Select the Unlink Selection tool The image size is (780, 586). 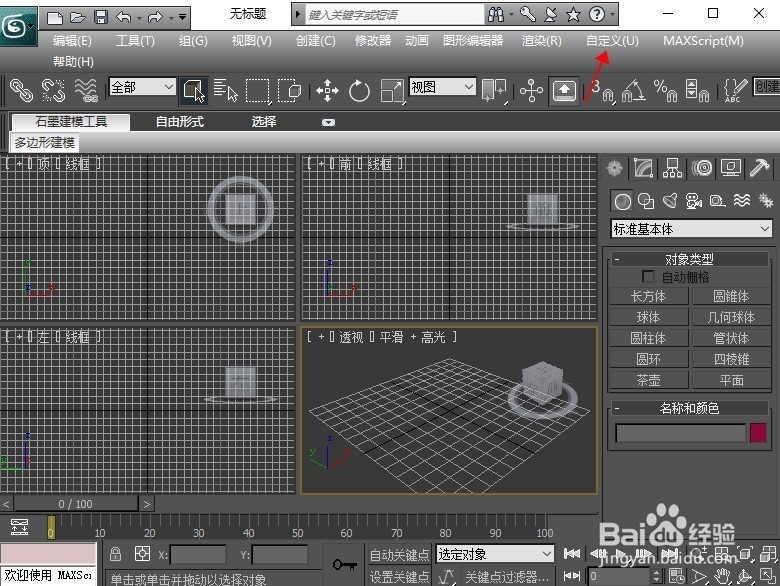pos(53,91)
